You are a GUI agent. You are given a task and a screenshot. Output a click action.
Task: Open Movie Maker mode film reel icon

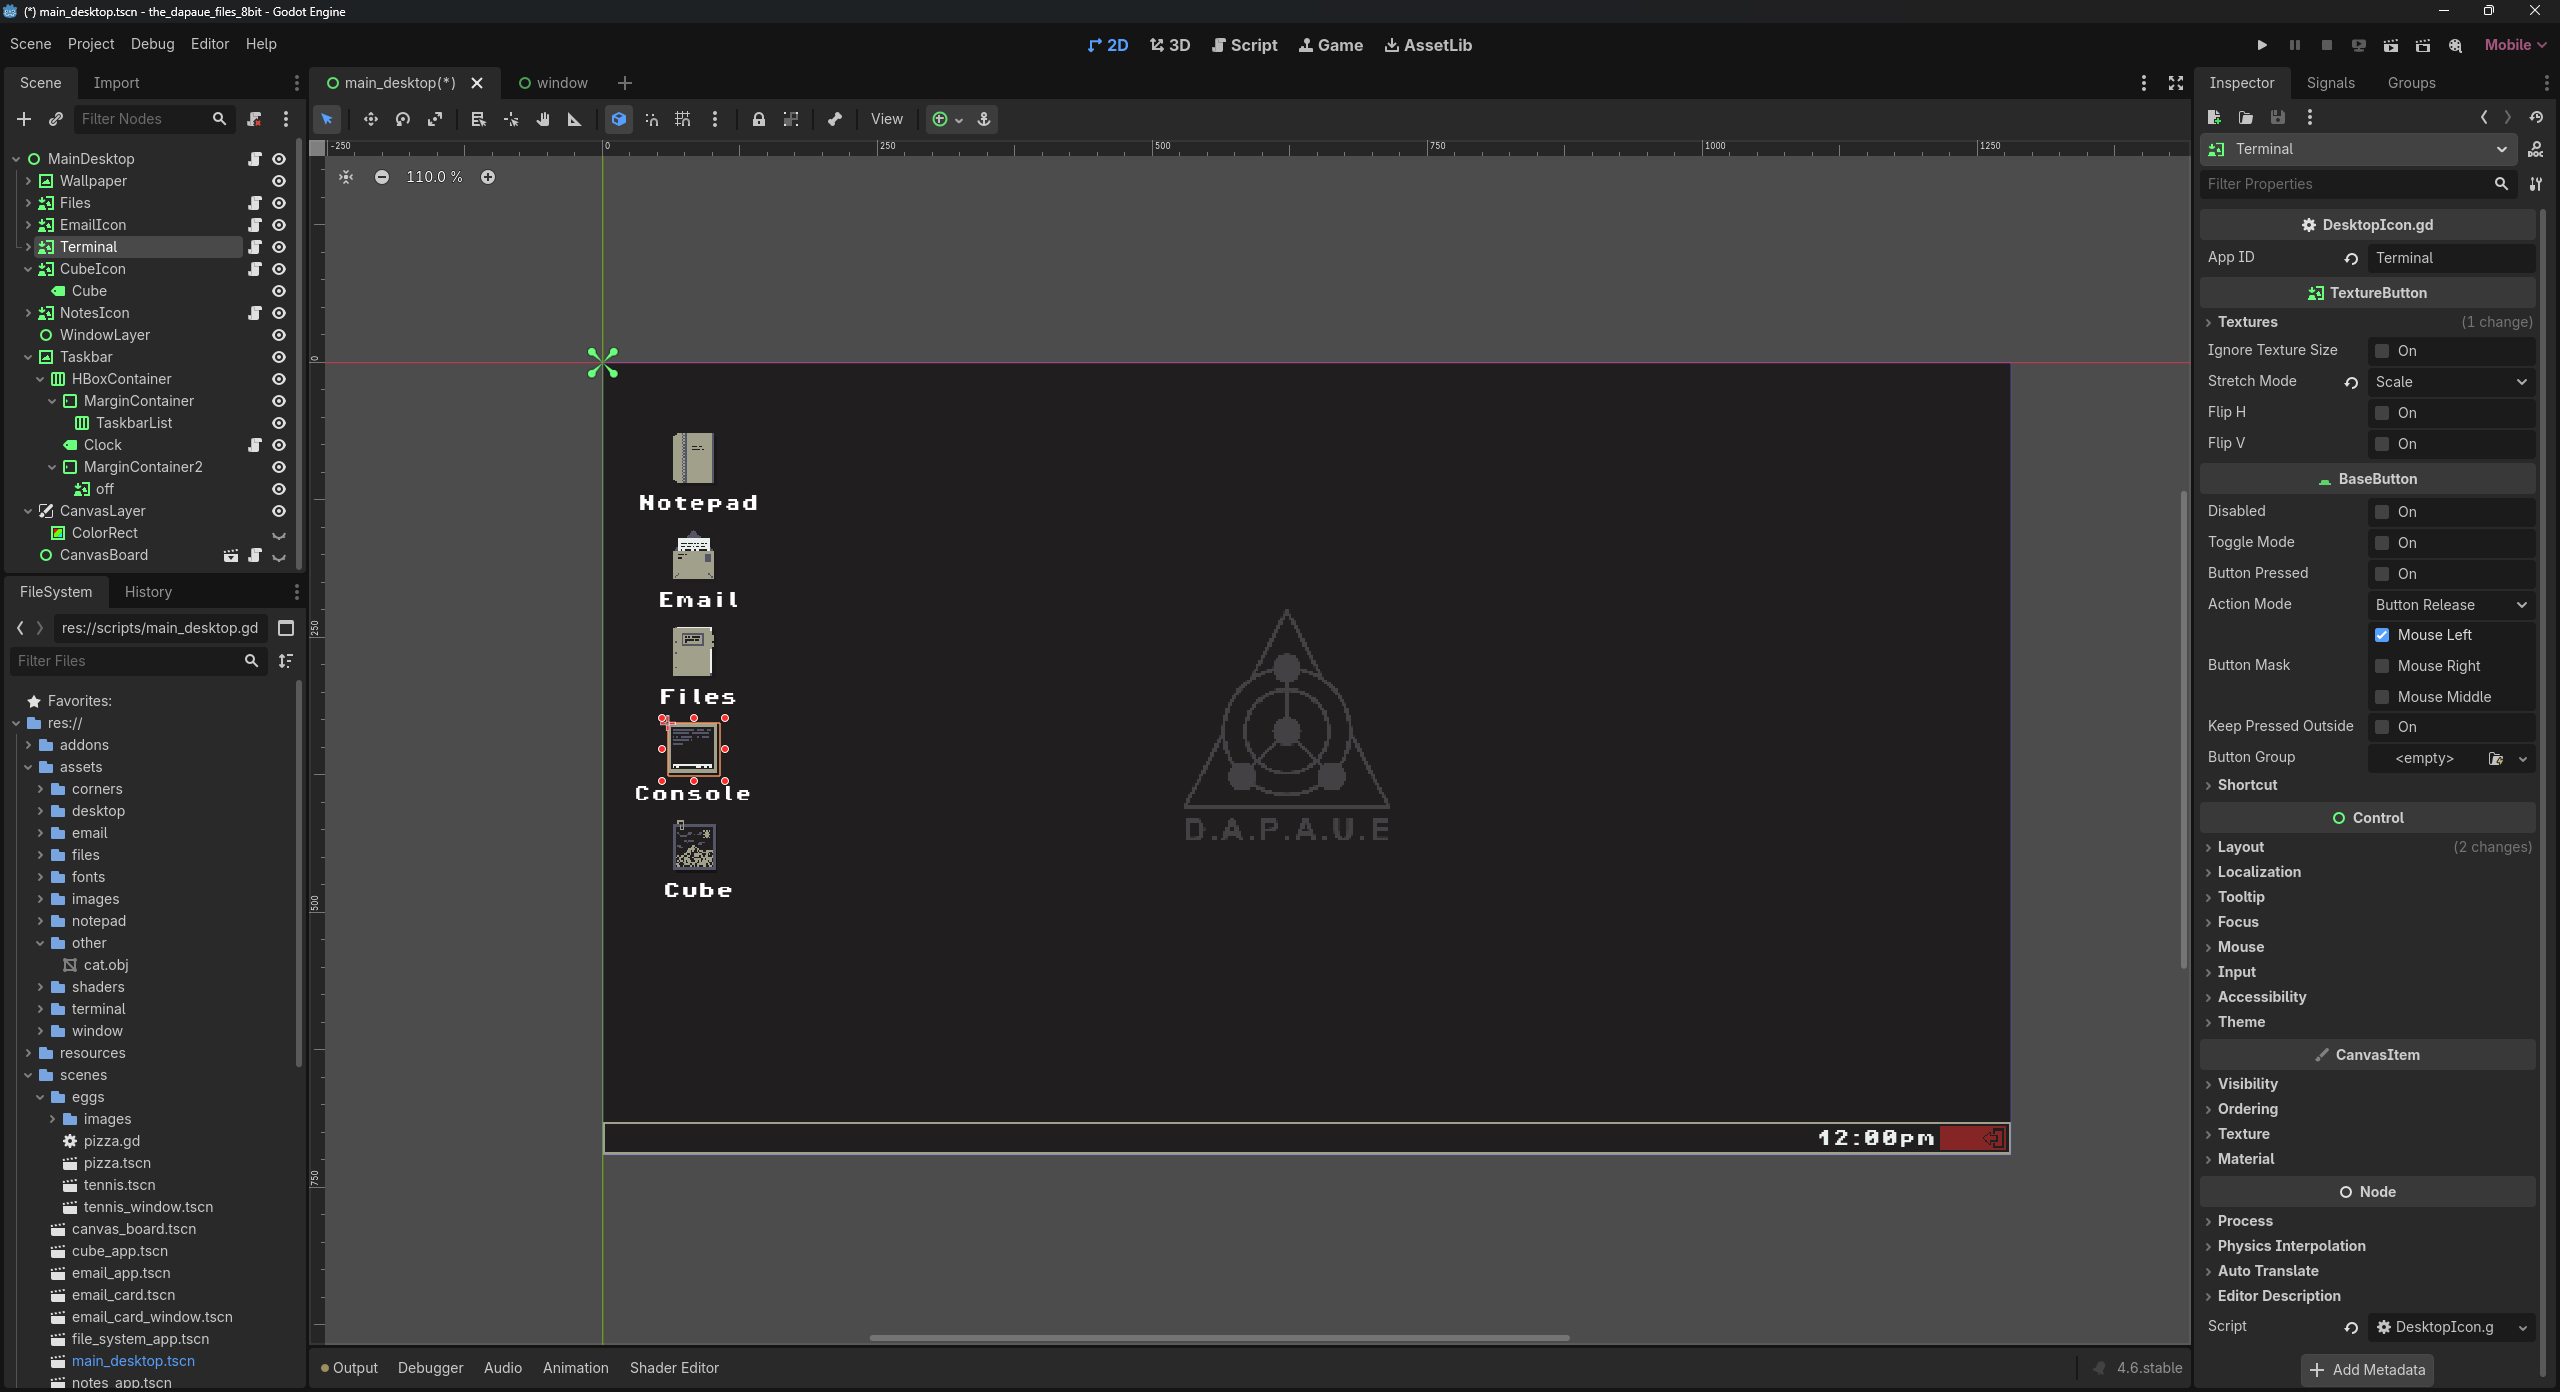pyautogui.click(x=2455, y=45)
